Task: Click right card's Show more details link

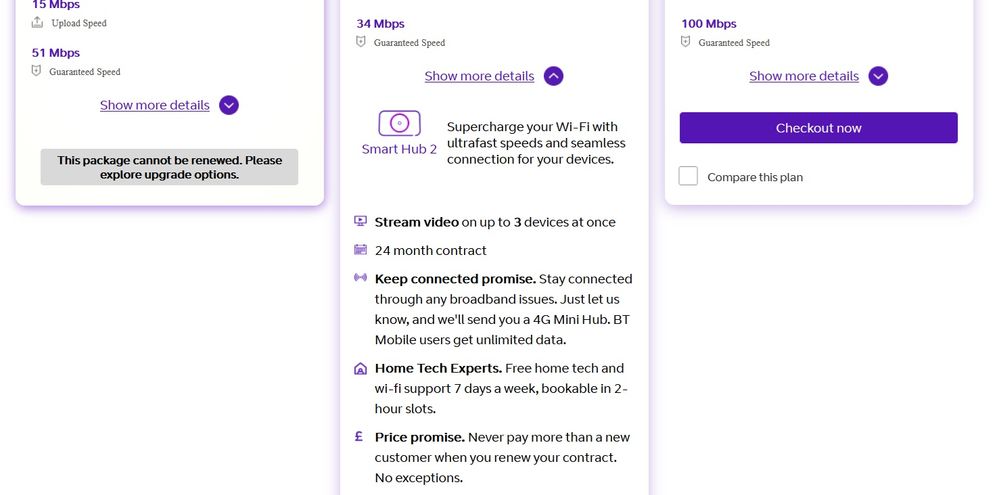Action: click(804, 76)
